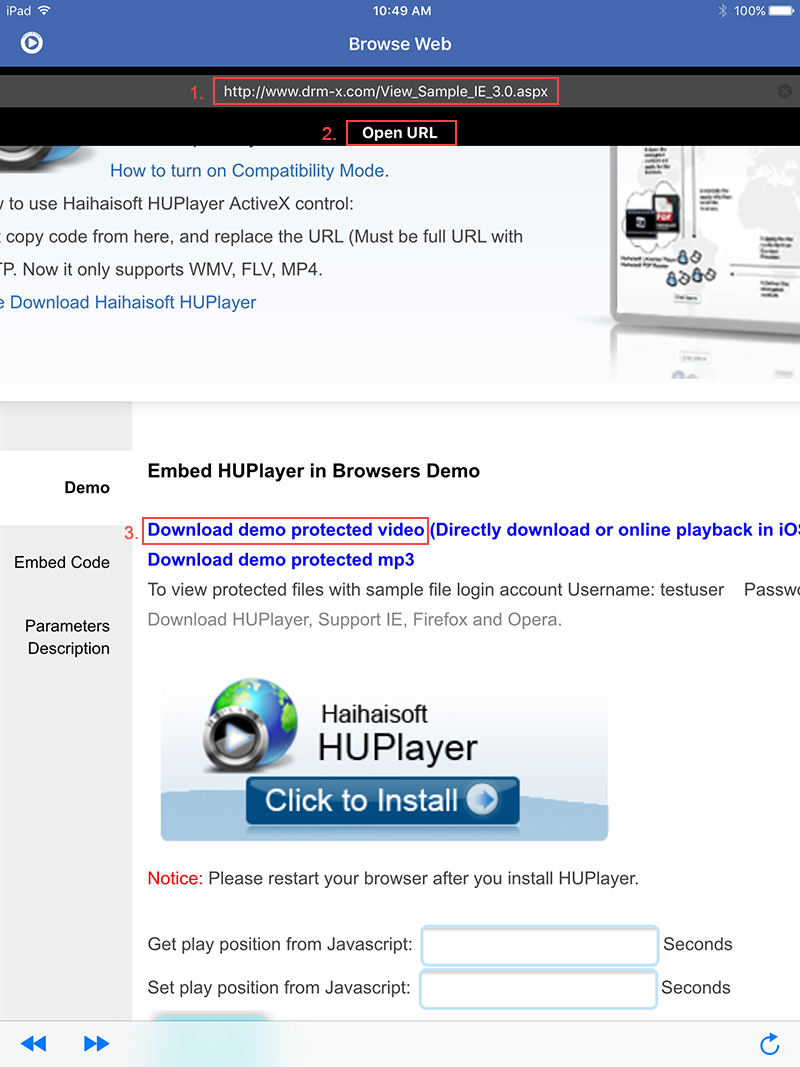Screen dimensions: 800x1067
Task: Click Download demo protected video link
Action: [x=286, y=529]
